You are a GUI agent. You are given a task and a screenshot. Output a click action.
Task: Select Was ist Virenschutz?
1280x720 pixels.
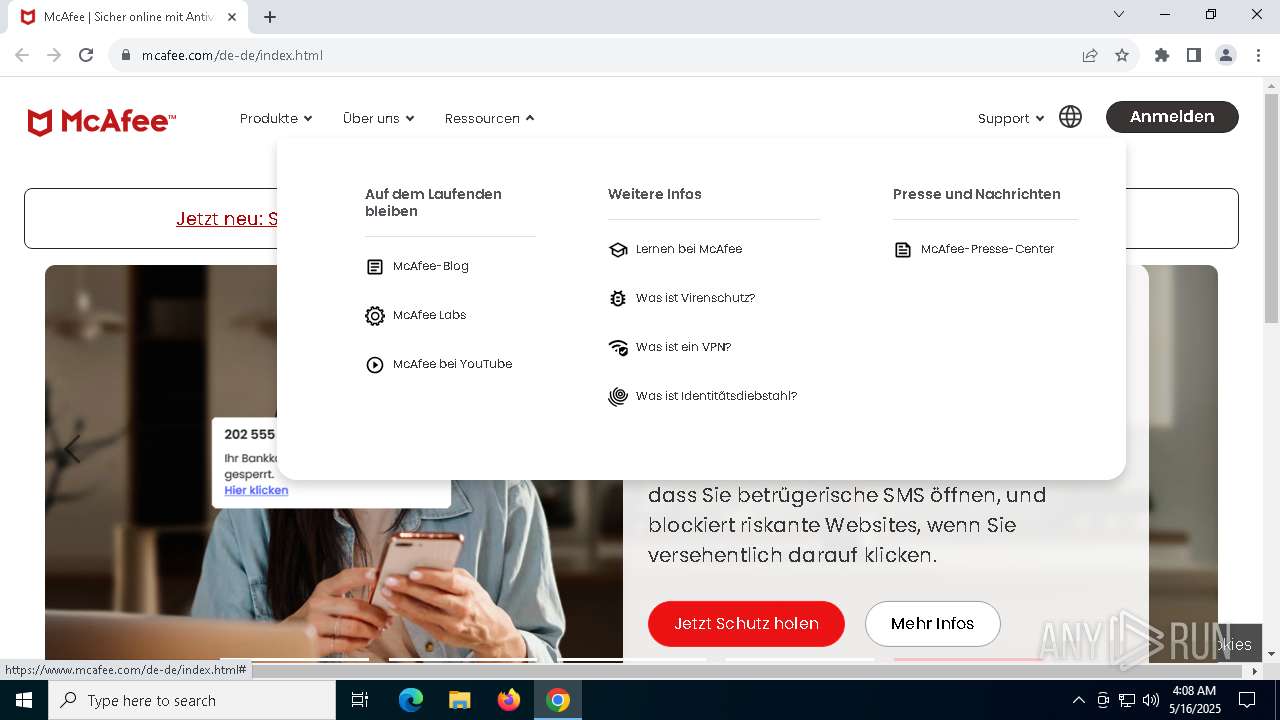pos(696,298)
